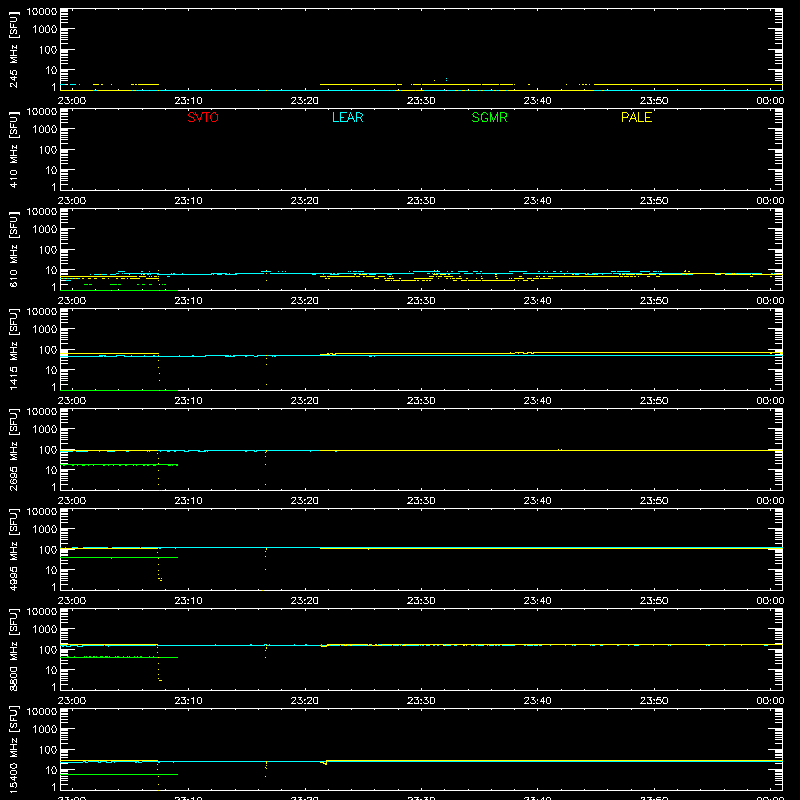The width and height of the screenshot is (800, 800).
Task: Click the cyan LEAR station label
Action: pyautogui.click(x=347, y=117)
